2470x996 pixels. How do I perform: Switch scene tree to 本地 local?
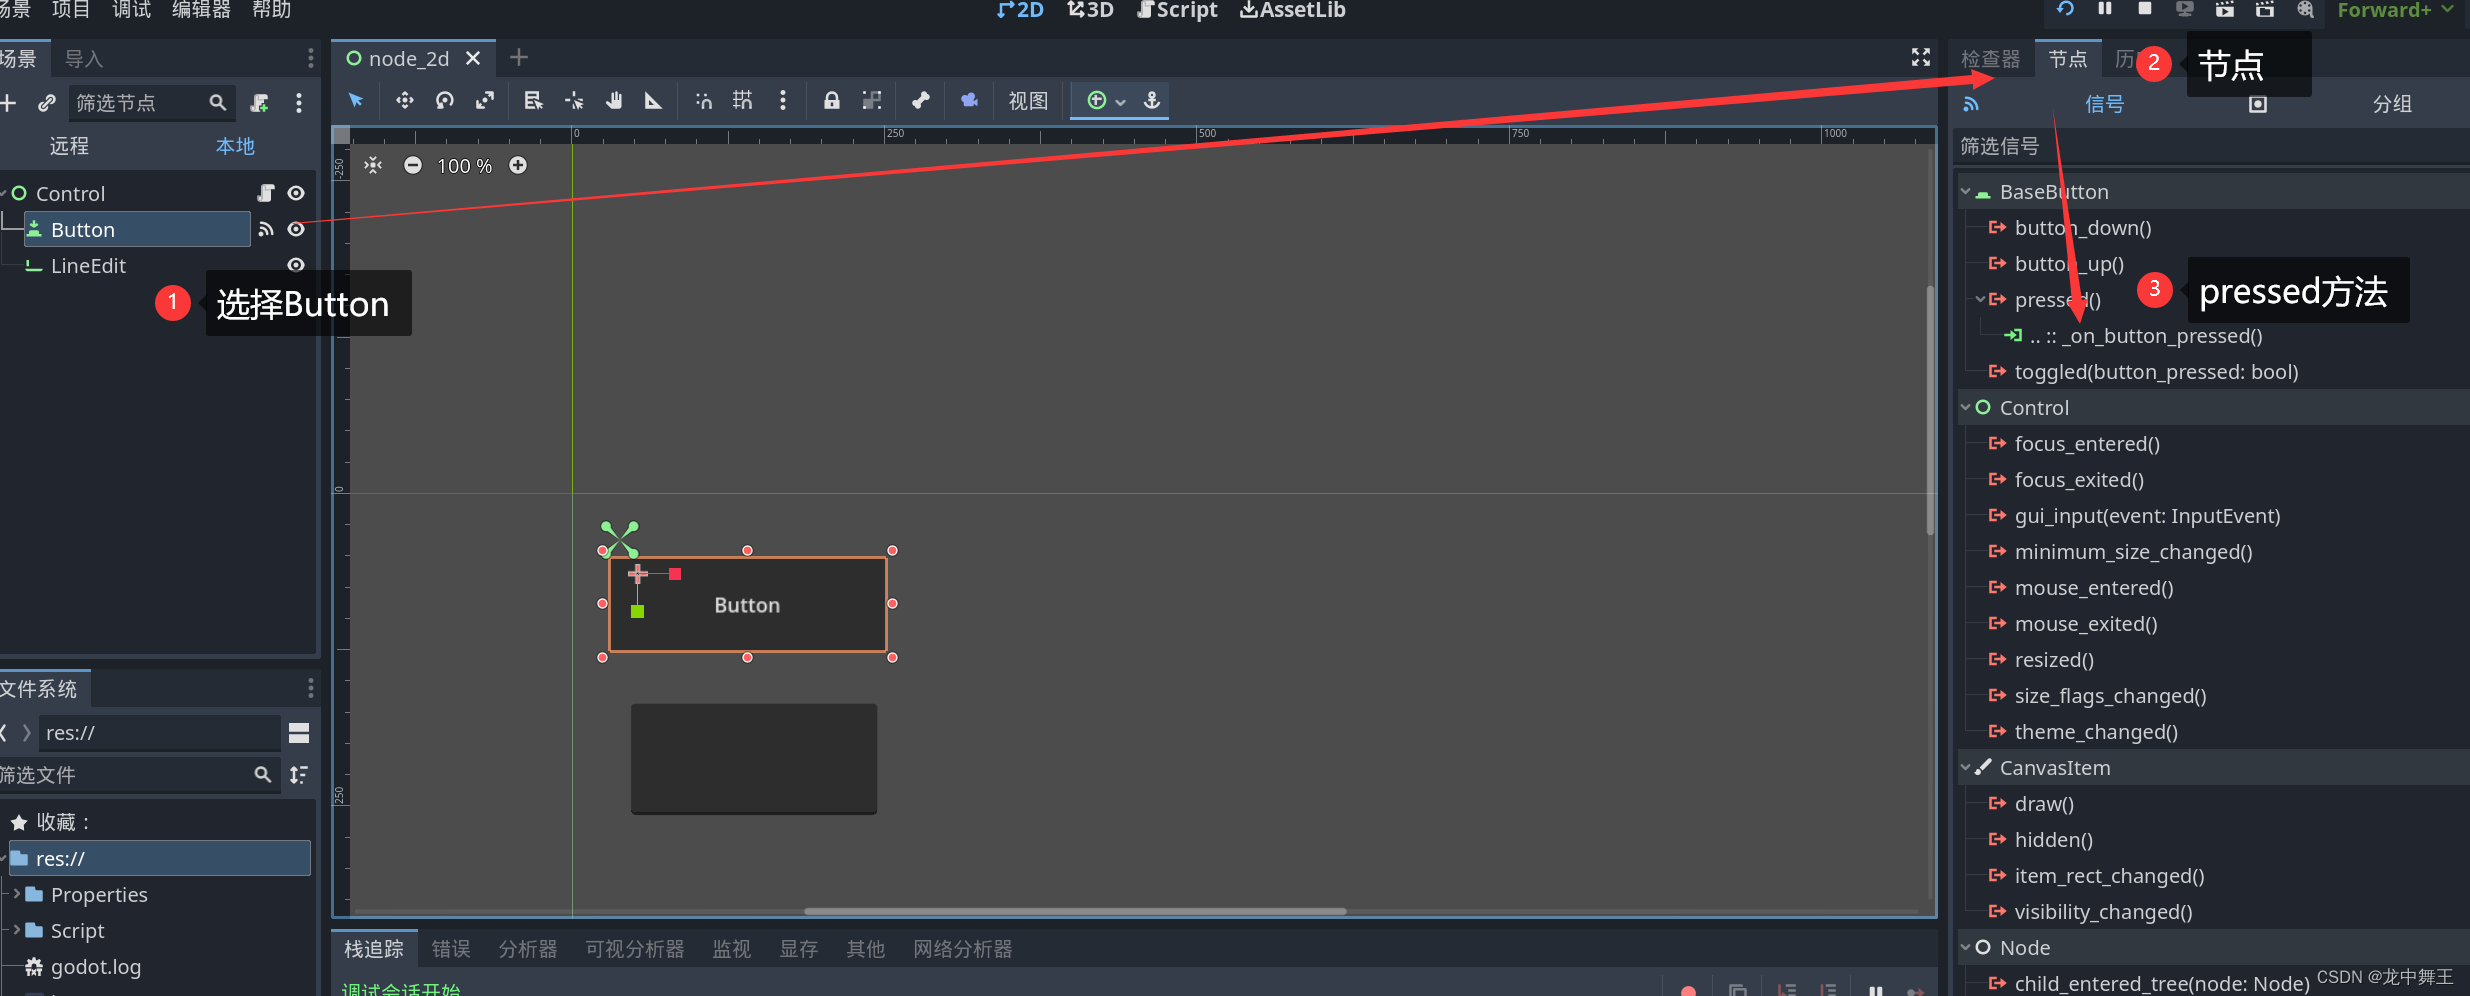235,146
